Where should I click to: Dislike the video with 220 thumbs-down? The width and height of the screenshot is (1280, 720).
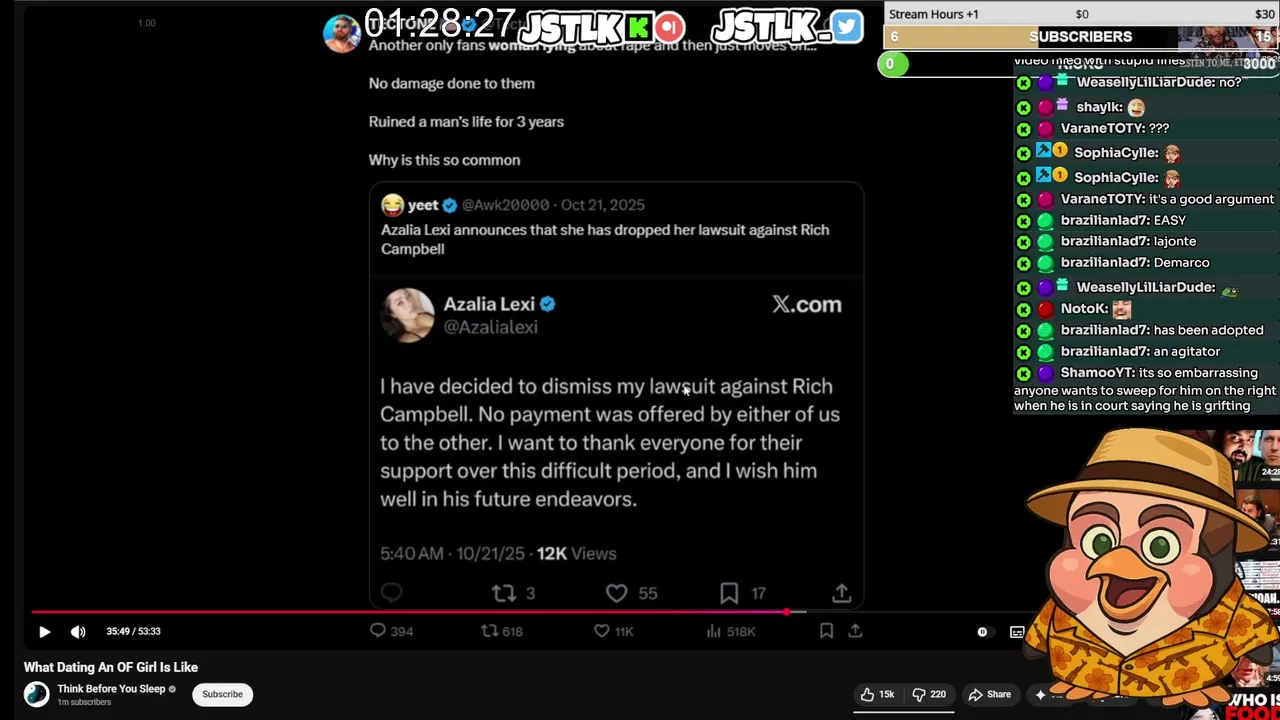coord(930,694)
